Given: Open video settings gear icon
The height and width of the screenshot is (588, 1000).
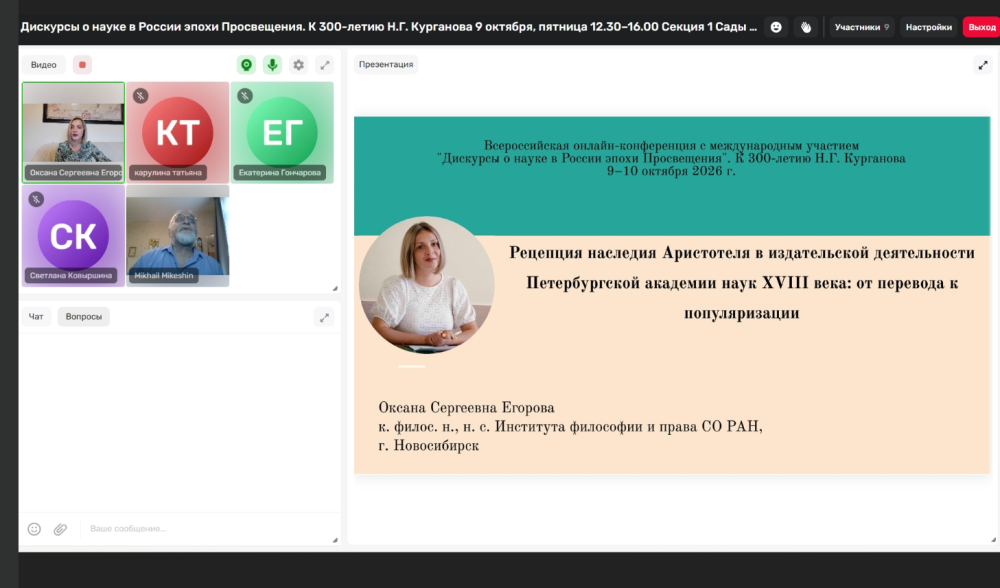Looking at the screenshot, I should point(298,64).
